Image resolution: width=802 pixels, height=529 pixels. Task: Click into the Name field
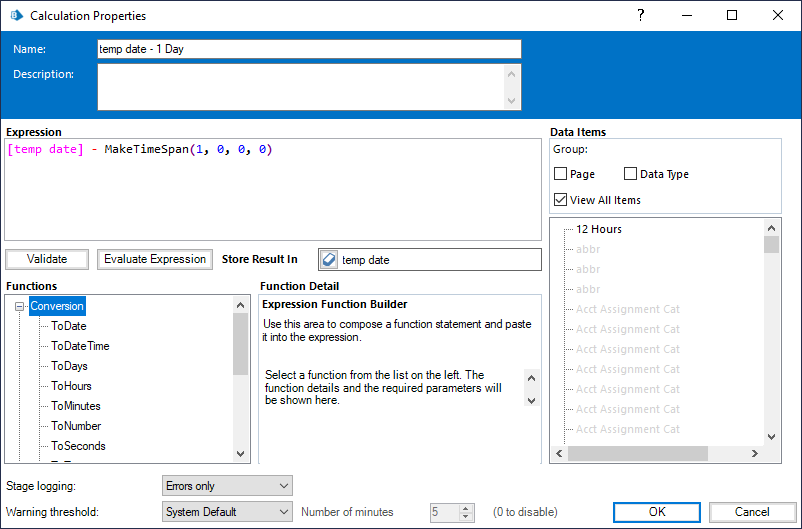pyautogui.click(x=309, y=49)
